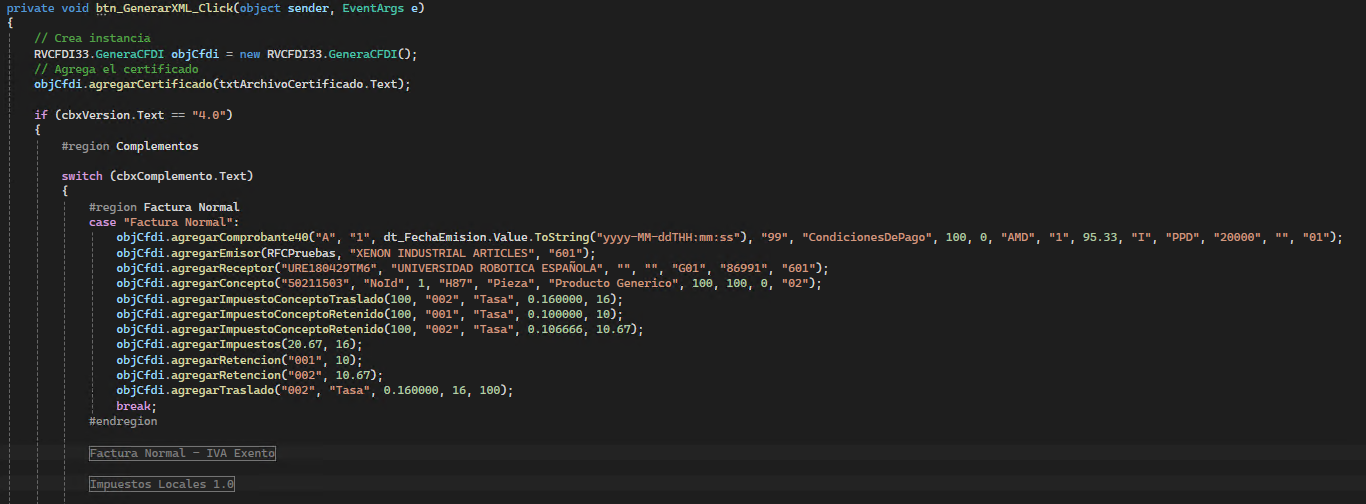Click cbxComplemento.Text in switch statement
1366x504 pixels.
tap(181, 176)
